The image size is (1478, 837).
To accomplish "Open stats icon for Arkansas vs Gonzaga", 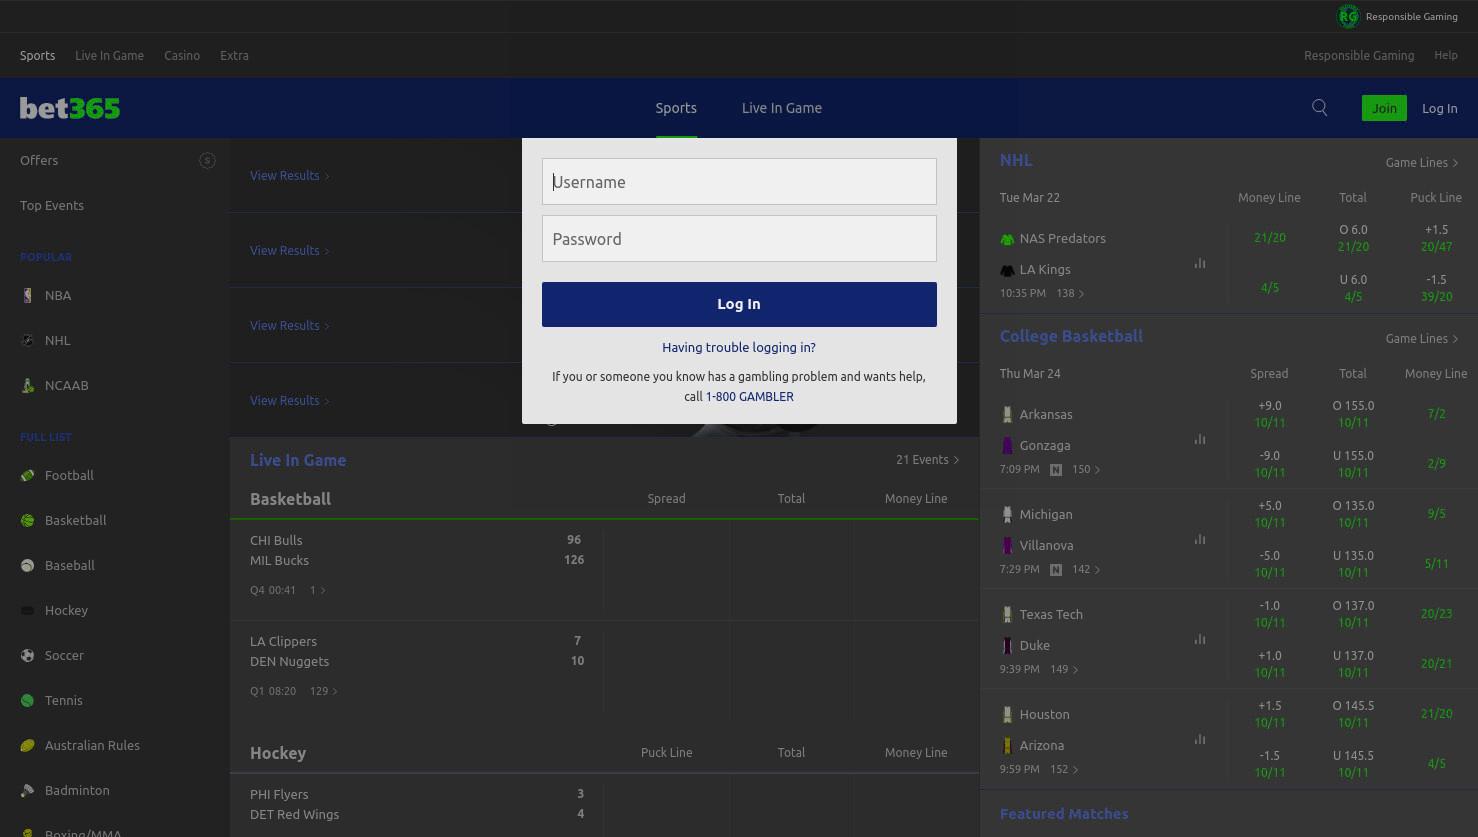I will point(1200,439).
